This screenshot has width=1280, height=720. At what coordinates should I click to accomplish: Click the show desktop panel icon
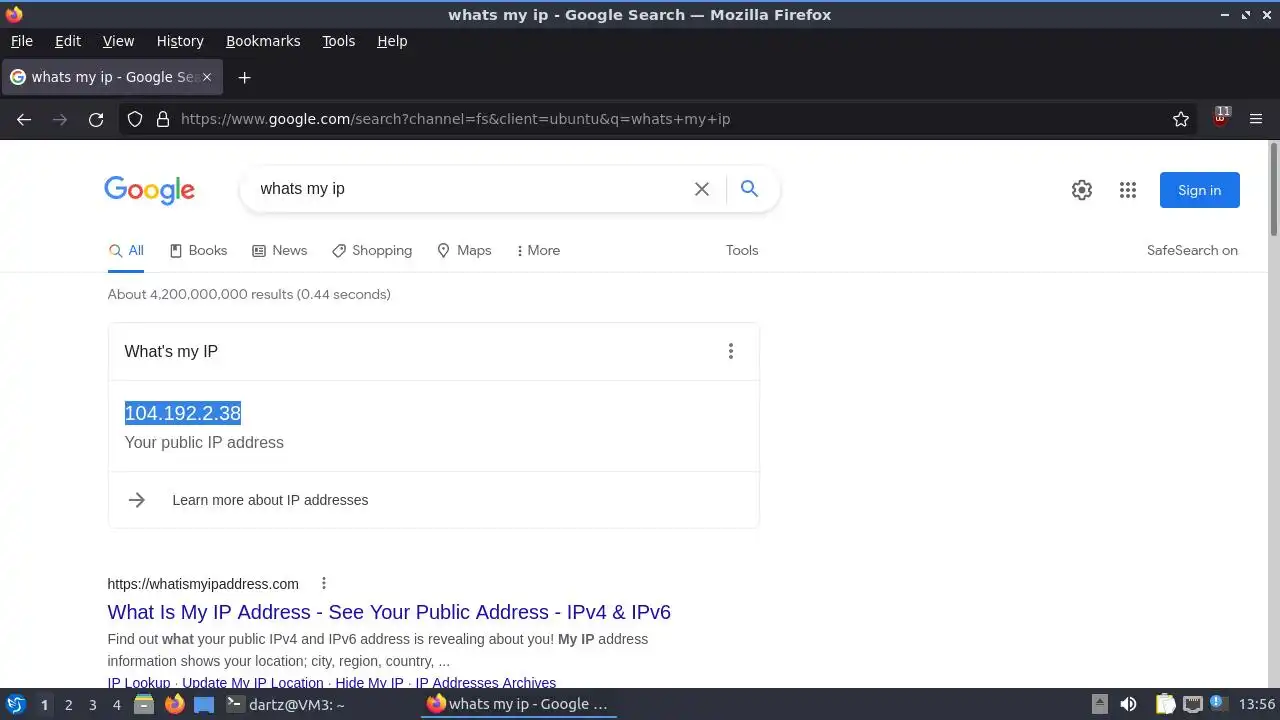point(204,704)
